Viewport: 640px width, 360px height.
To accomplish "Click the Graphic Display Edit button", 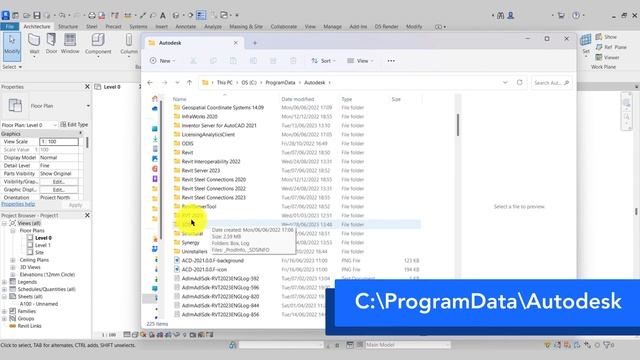I will pyautogui.click(x=59, y=190).
